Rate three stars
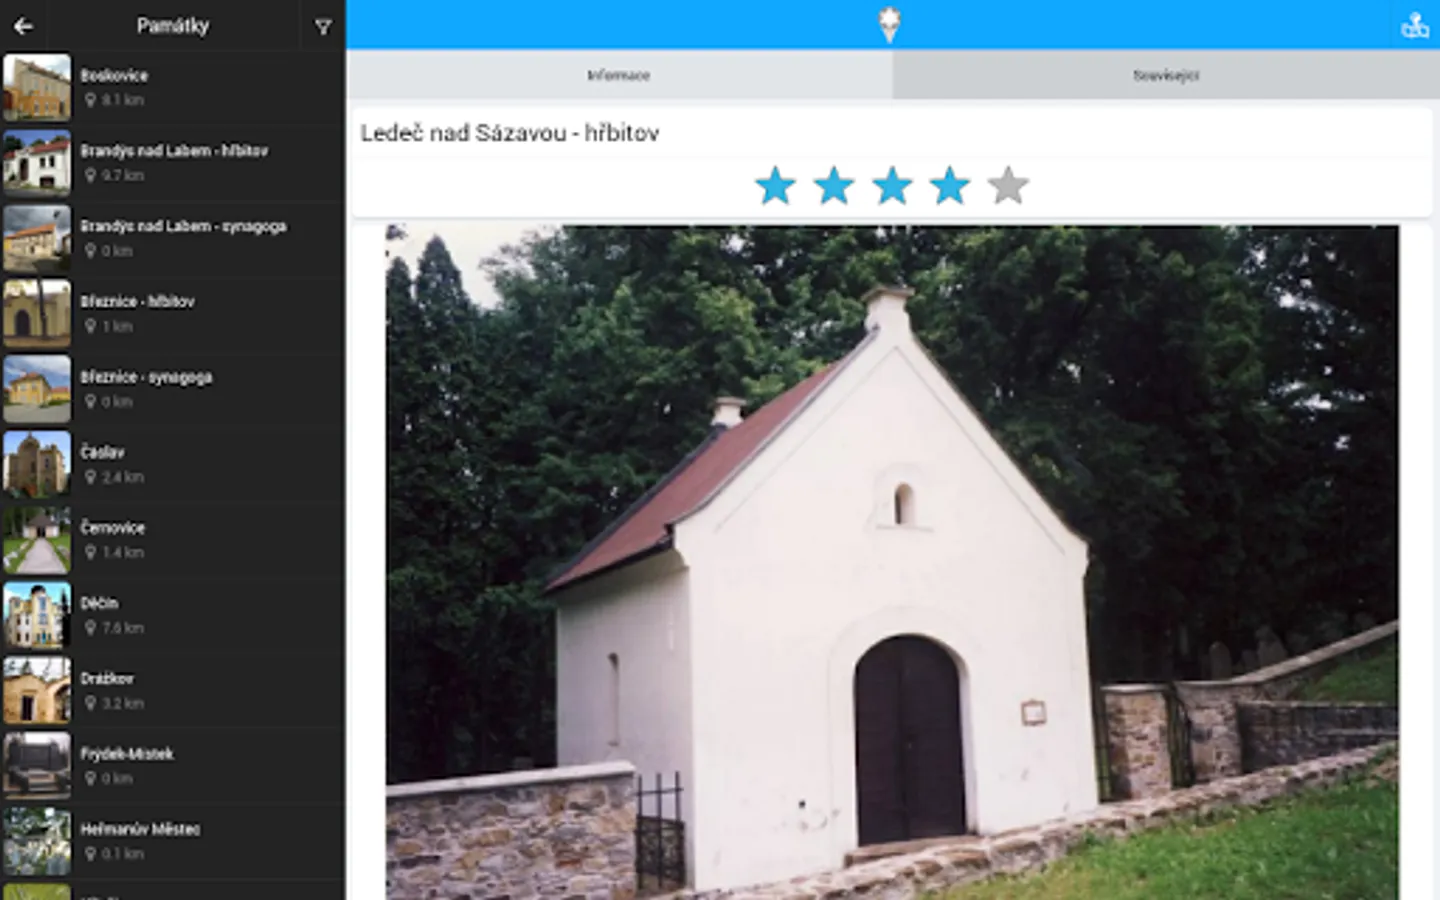Viewport: 1440px width, 900px height. tap(892, 186)
